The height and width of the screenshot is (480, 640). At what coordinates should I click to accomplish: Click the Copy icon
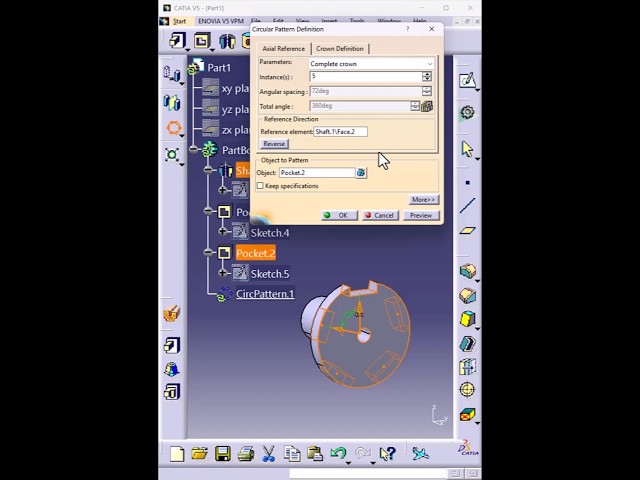point(292,454)
